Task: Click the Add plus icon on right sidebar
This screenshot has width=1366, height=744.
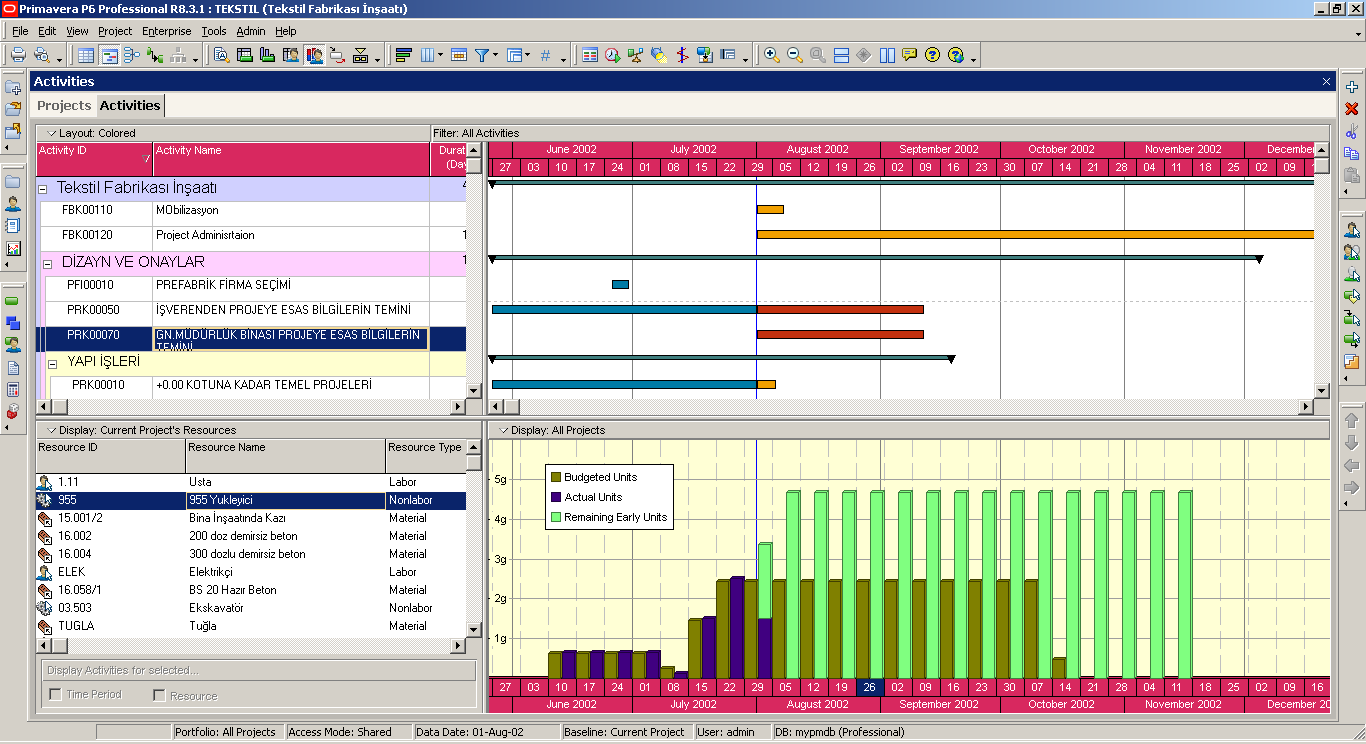Action: 1352,87
